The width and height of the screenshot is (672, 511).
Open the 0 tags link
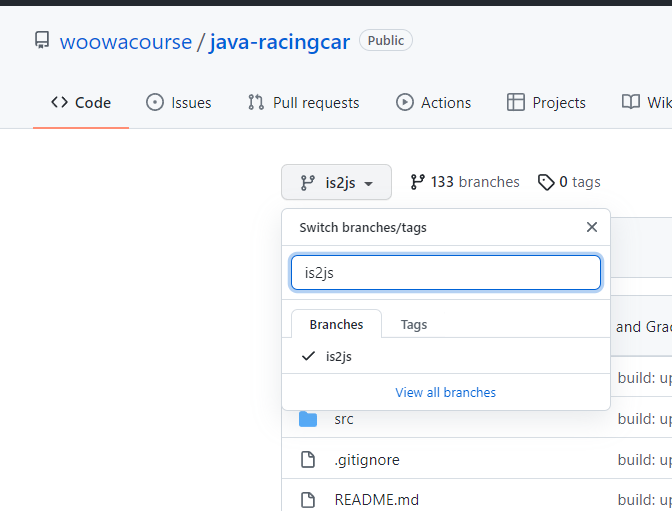point(569,182)
